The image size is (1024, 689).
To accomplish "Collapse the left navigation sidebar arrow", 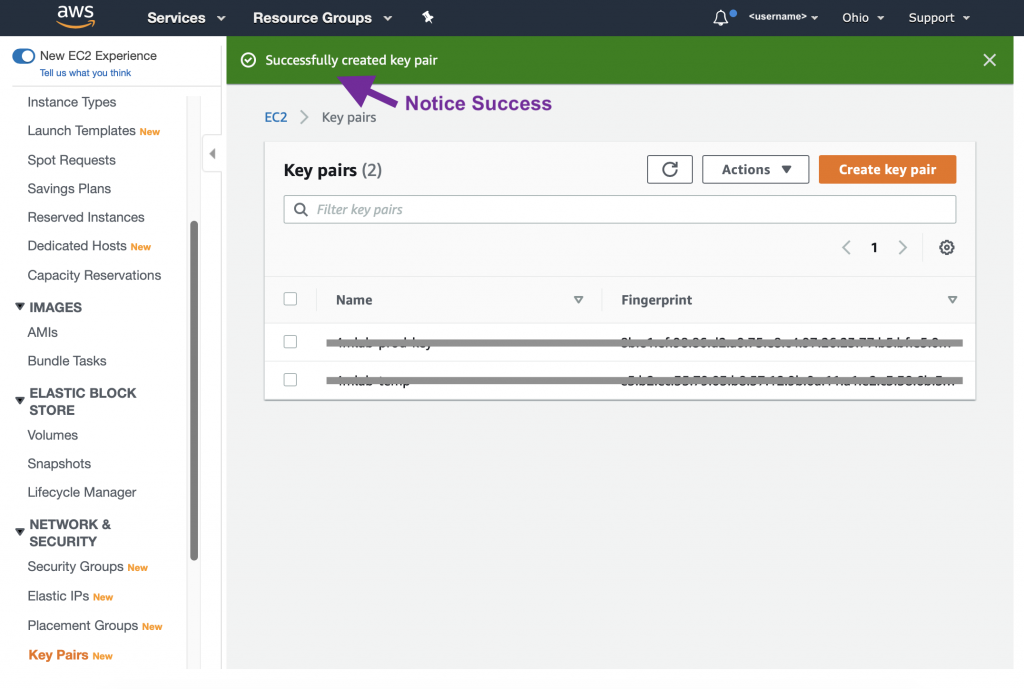I will (x=212, y=154).
